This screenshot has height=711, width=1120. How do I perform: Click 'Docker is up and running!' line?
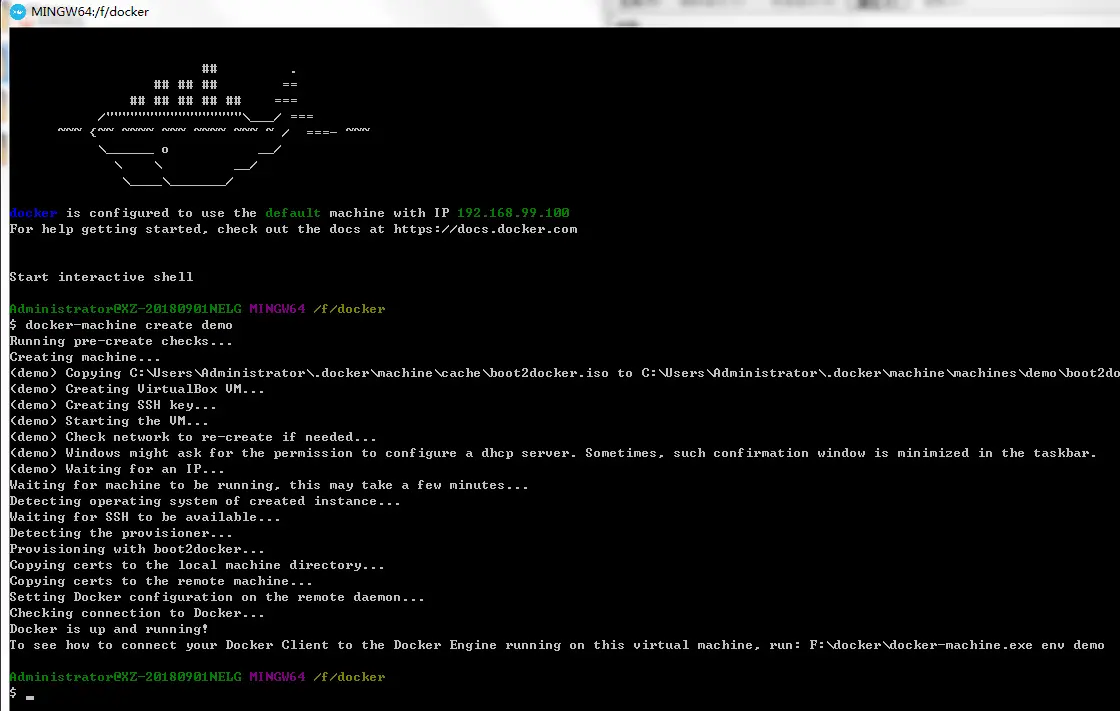pos(109,630)
